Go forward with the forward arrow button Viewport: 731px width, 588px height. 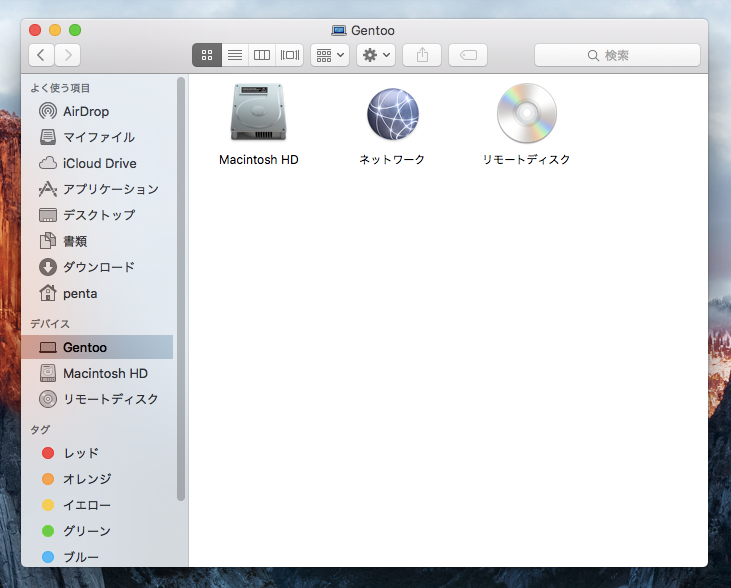pos(68,55)
